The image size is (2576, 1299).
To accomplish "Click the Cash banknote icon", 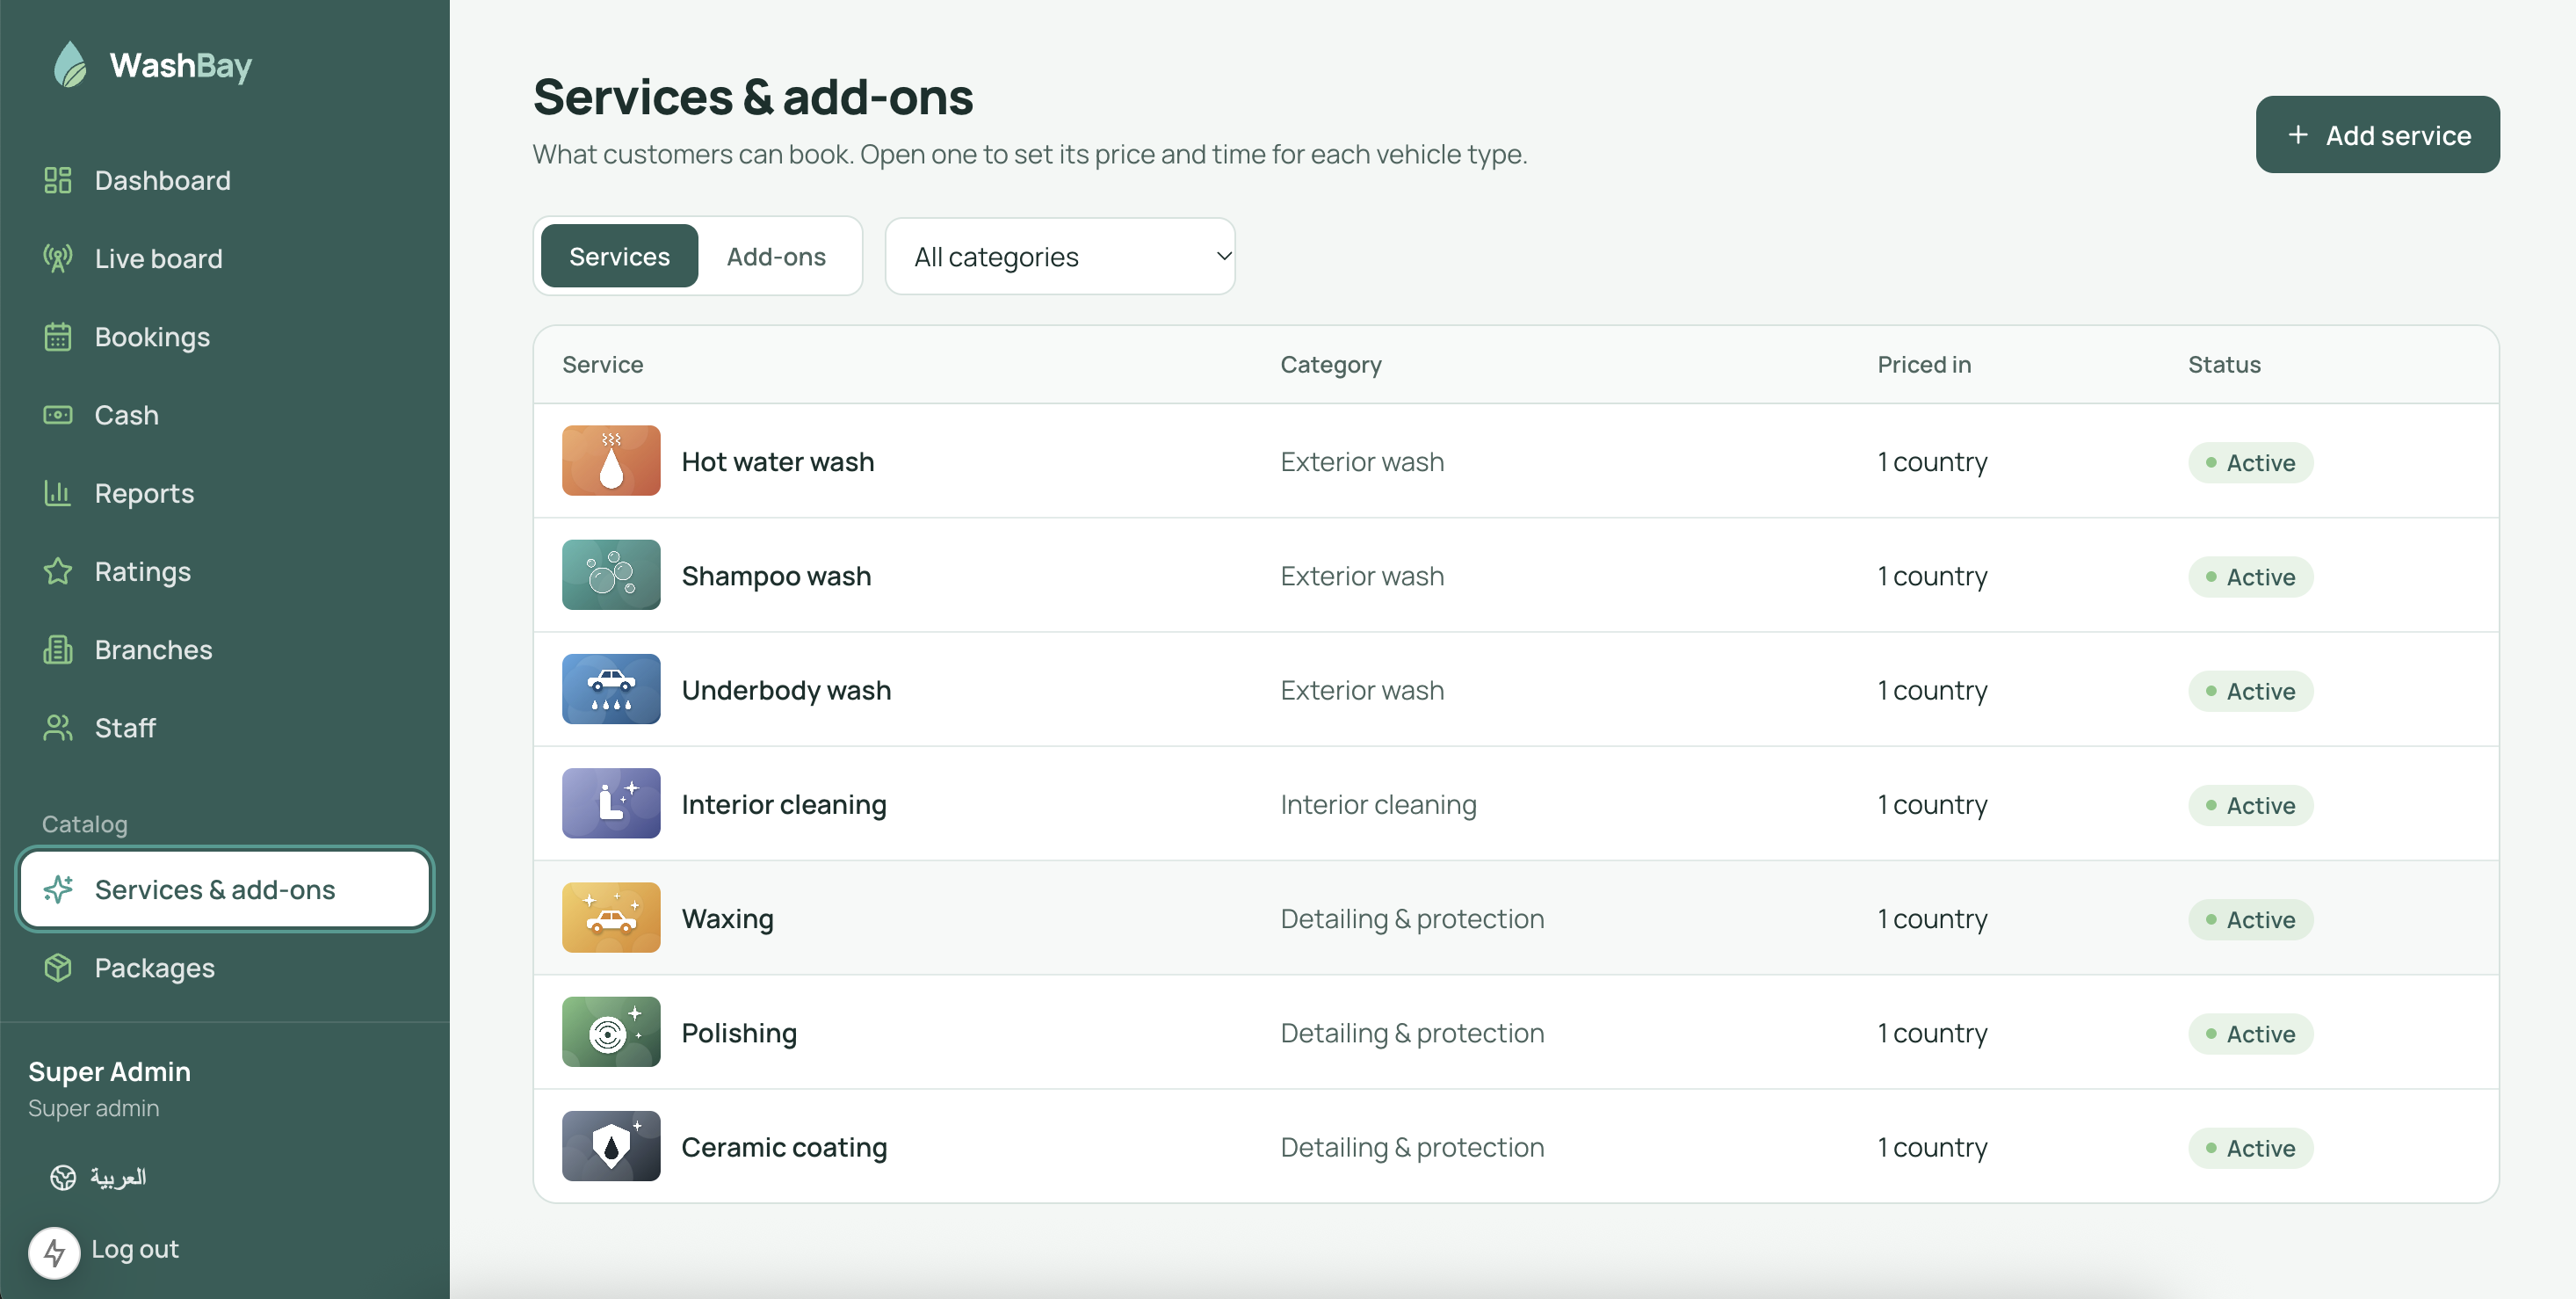I will (x=58, y=415).
